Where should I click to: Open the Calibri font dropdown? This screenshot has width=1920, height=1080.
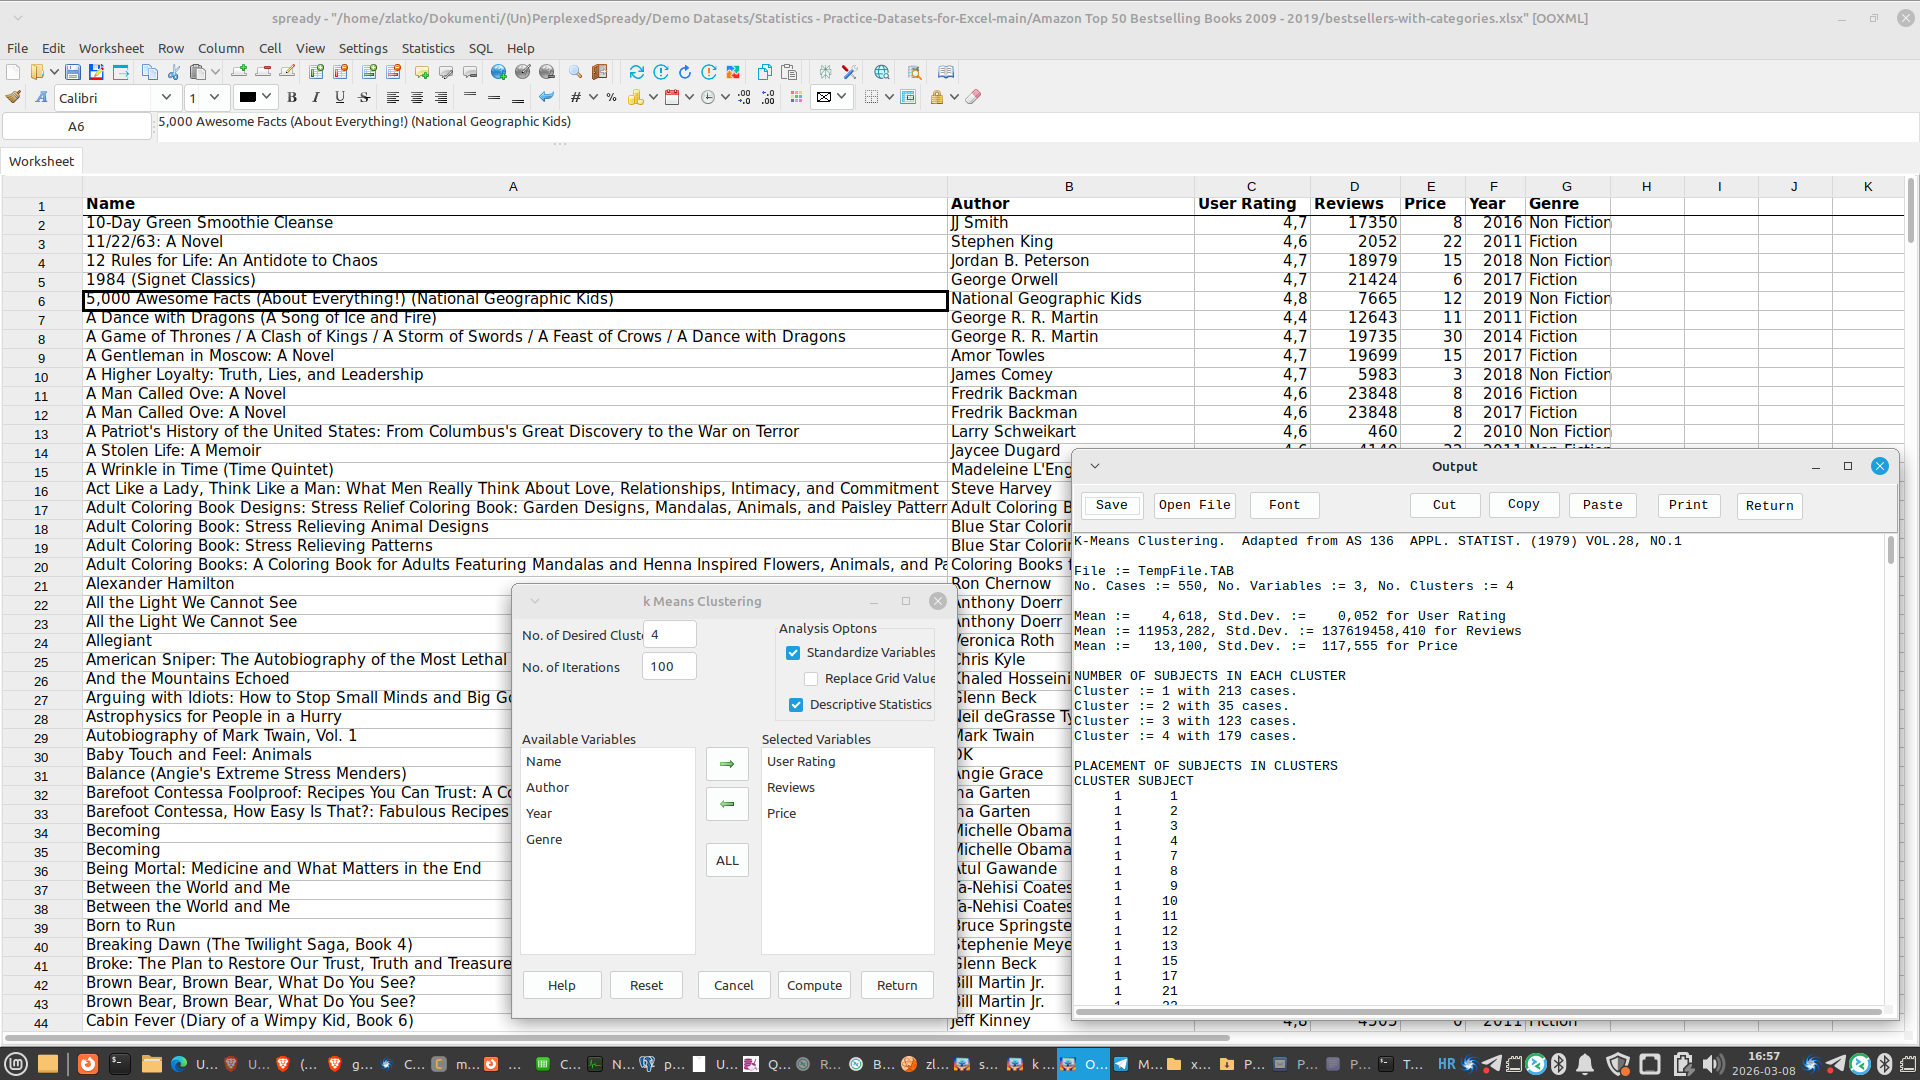[166, 97]
